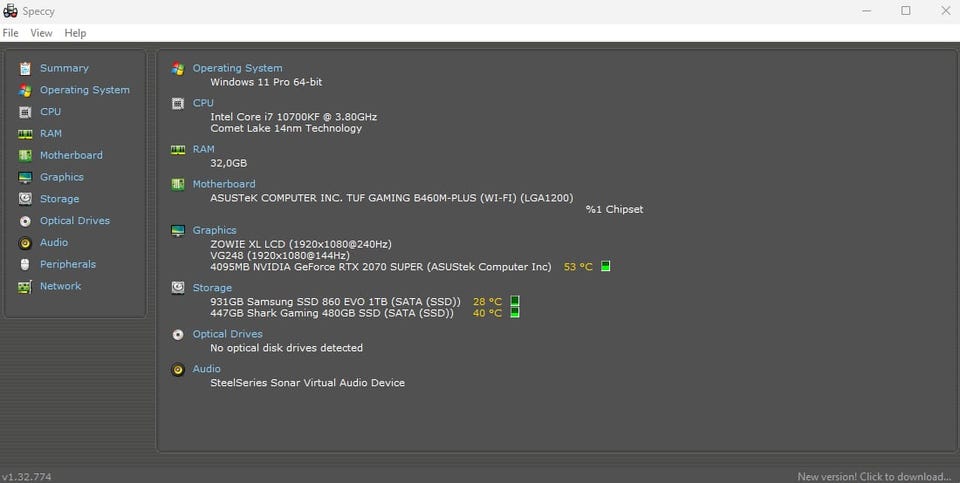Click the '%1 Chipset' text
960x483 pixels.
[614, 209]
